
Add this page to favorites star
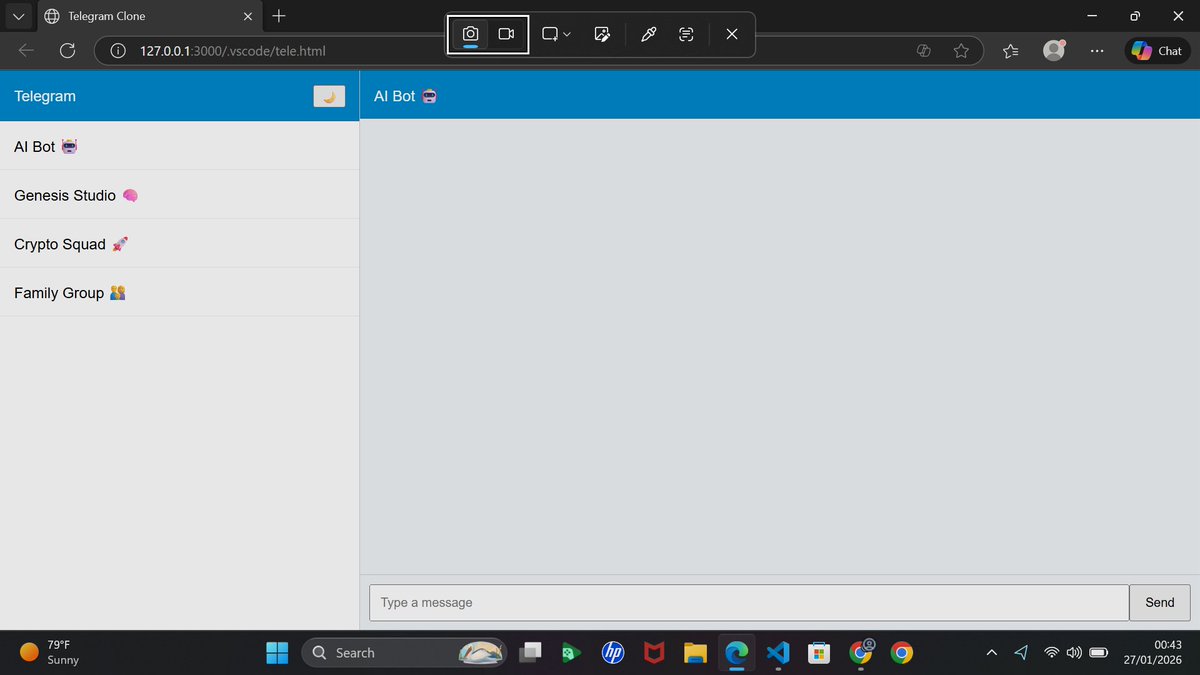click(961, 51)
